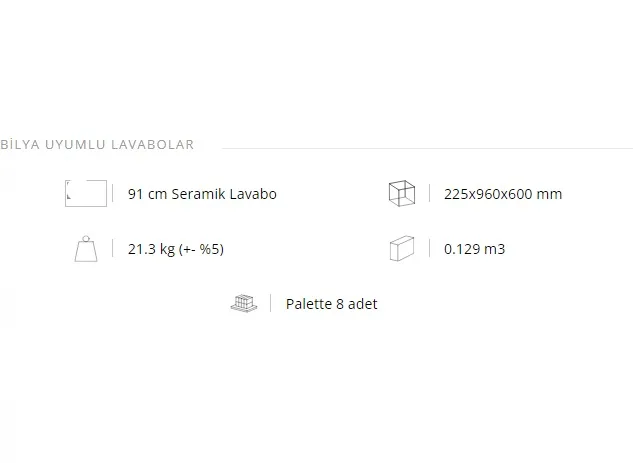Click the vertical separator beside the weight icon

click(x=113, y=248)
